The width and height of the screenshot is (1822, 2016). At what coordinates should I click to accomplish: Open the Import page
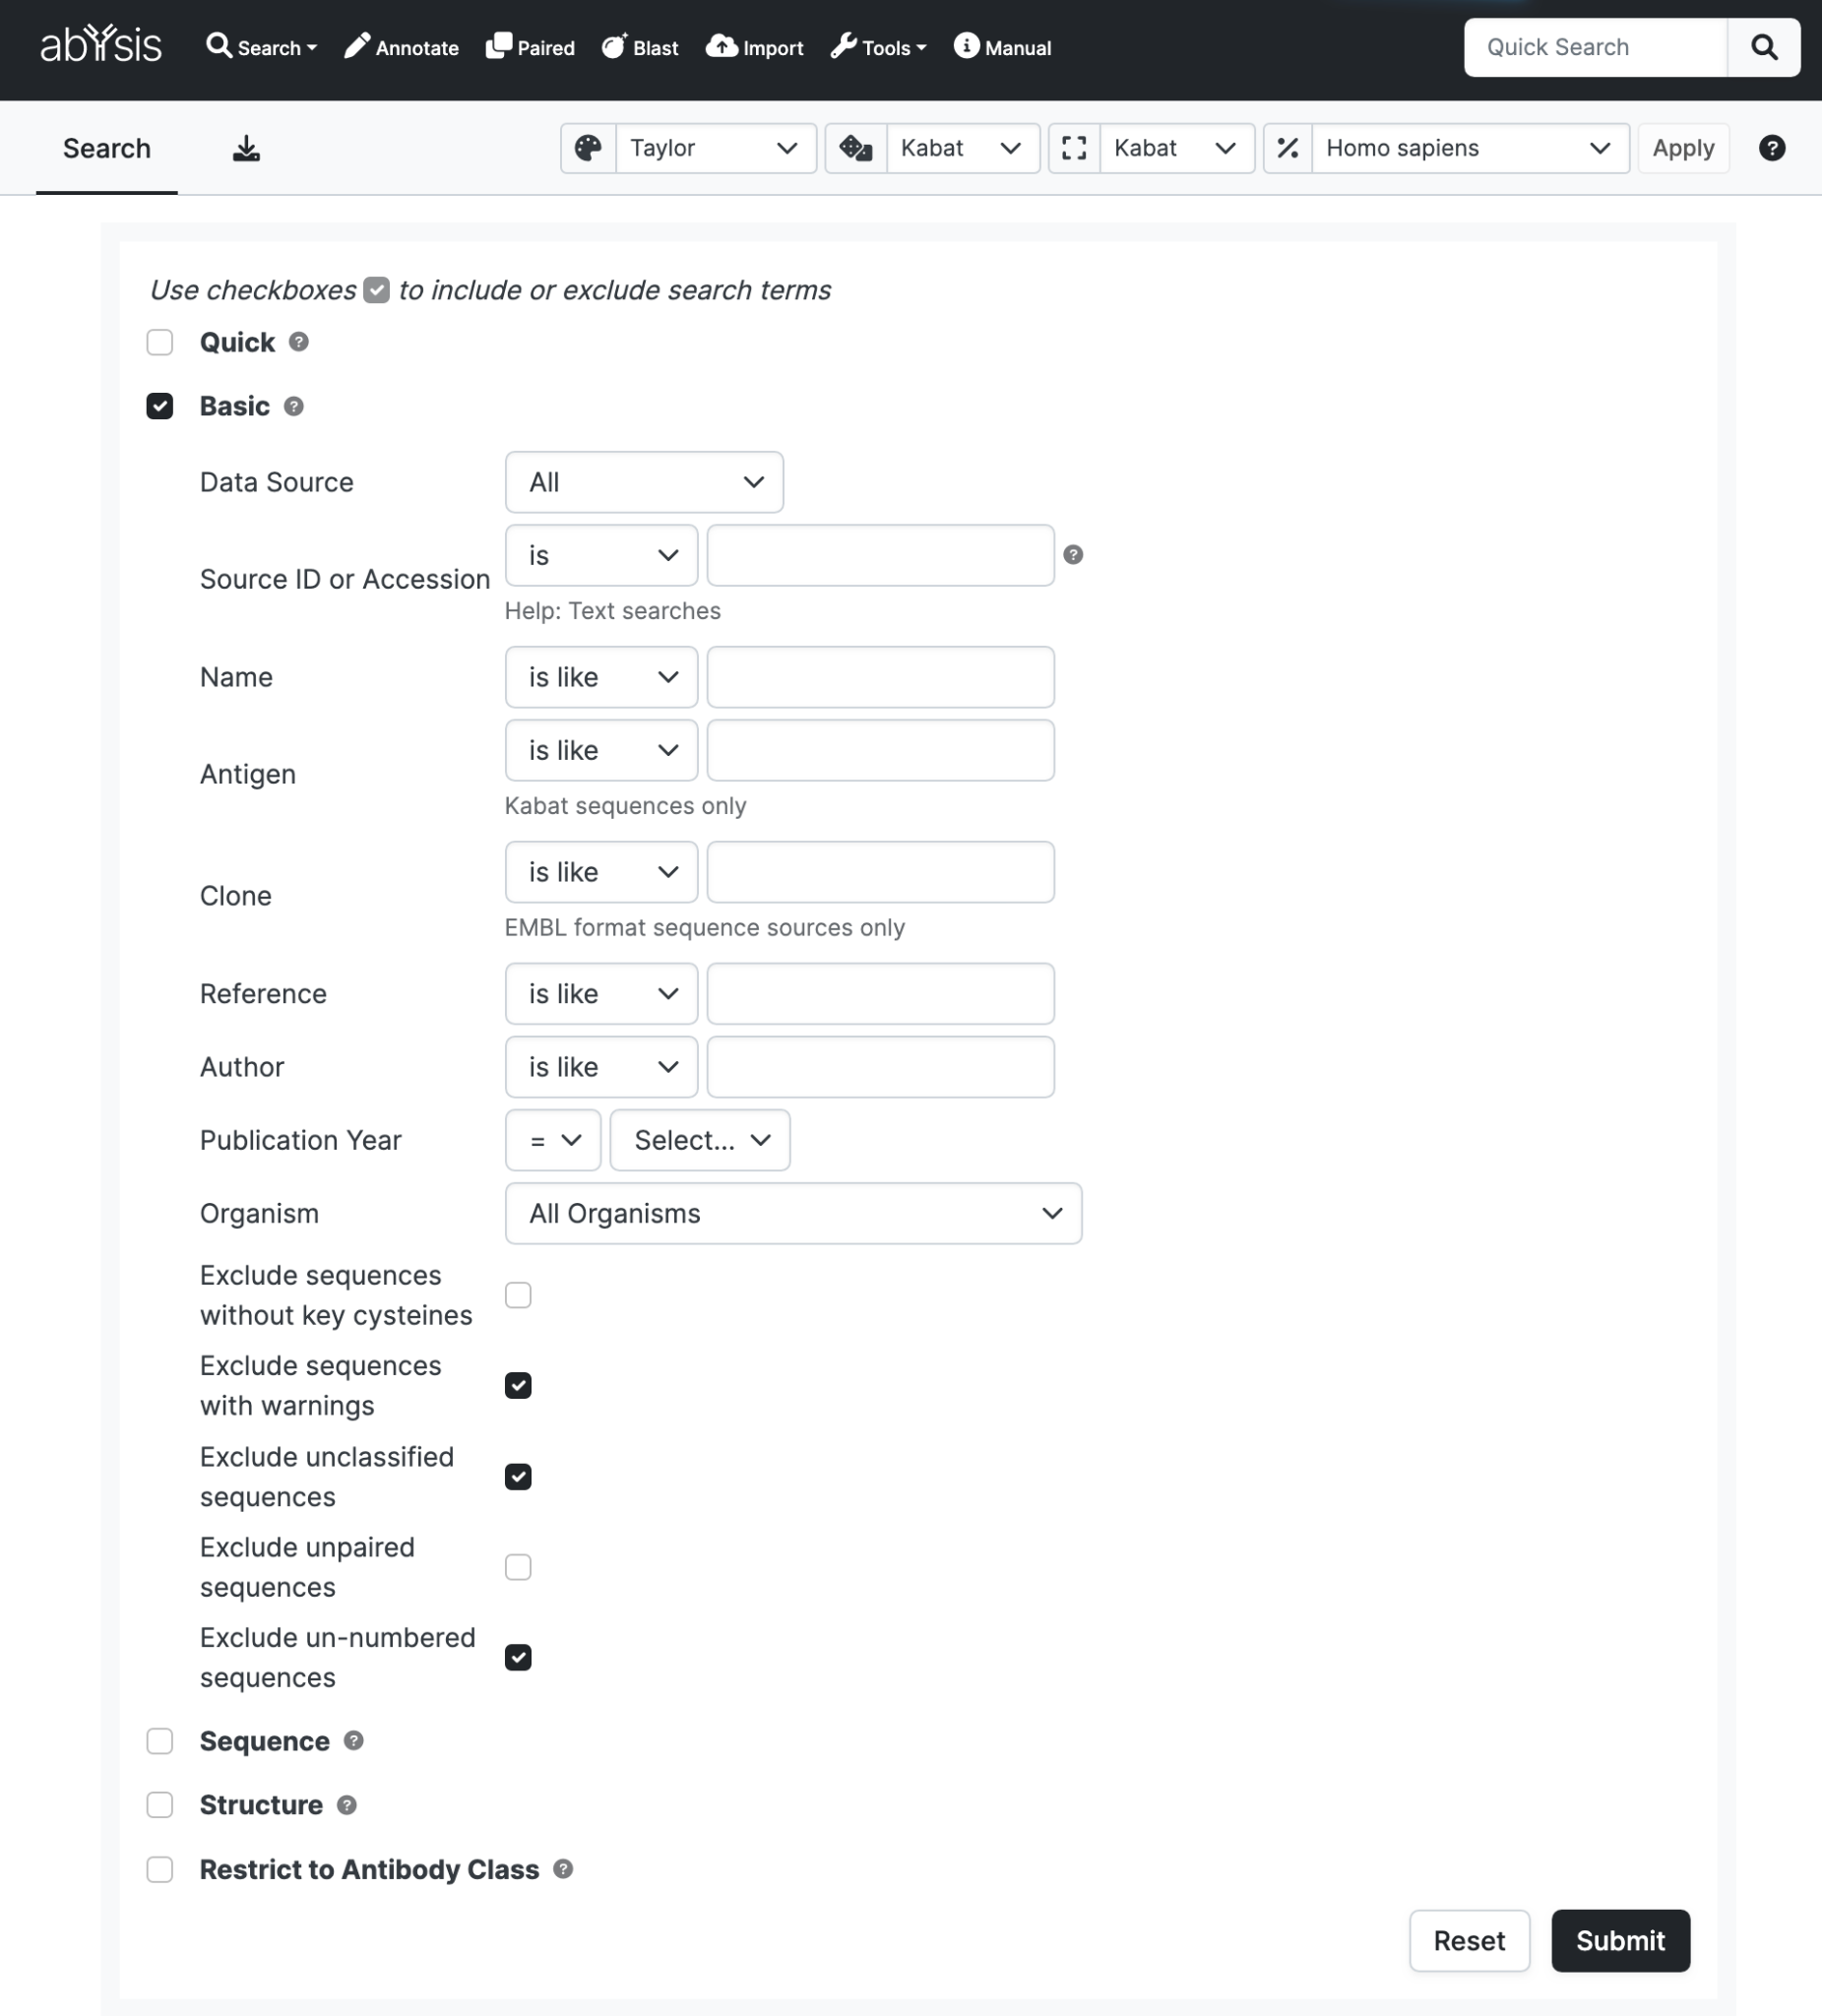pyautogui.click(x=755, y=47)
